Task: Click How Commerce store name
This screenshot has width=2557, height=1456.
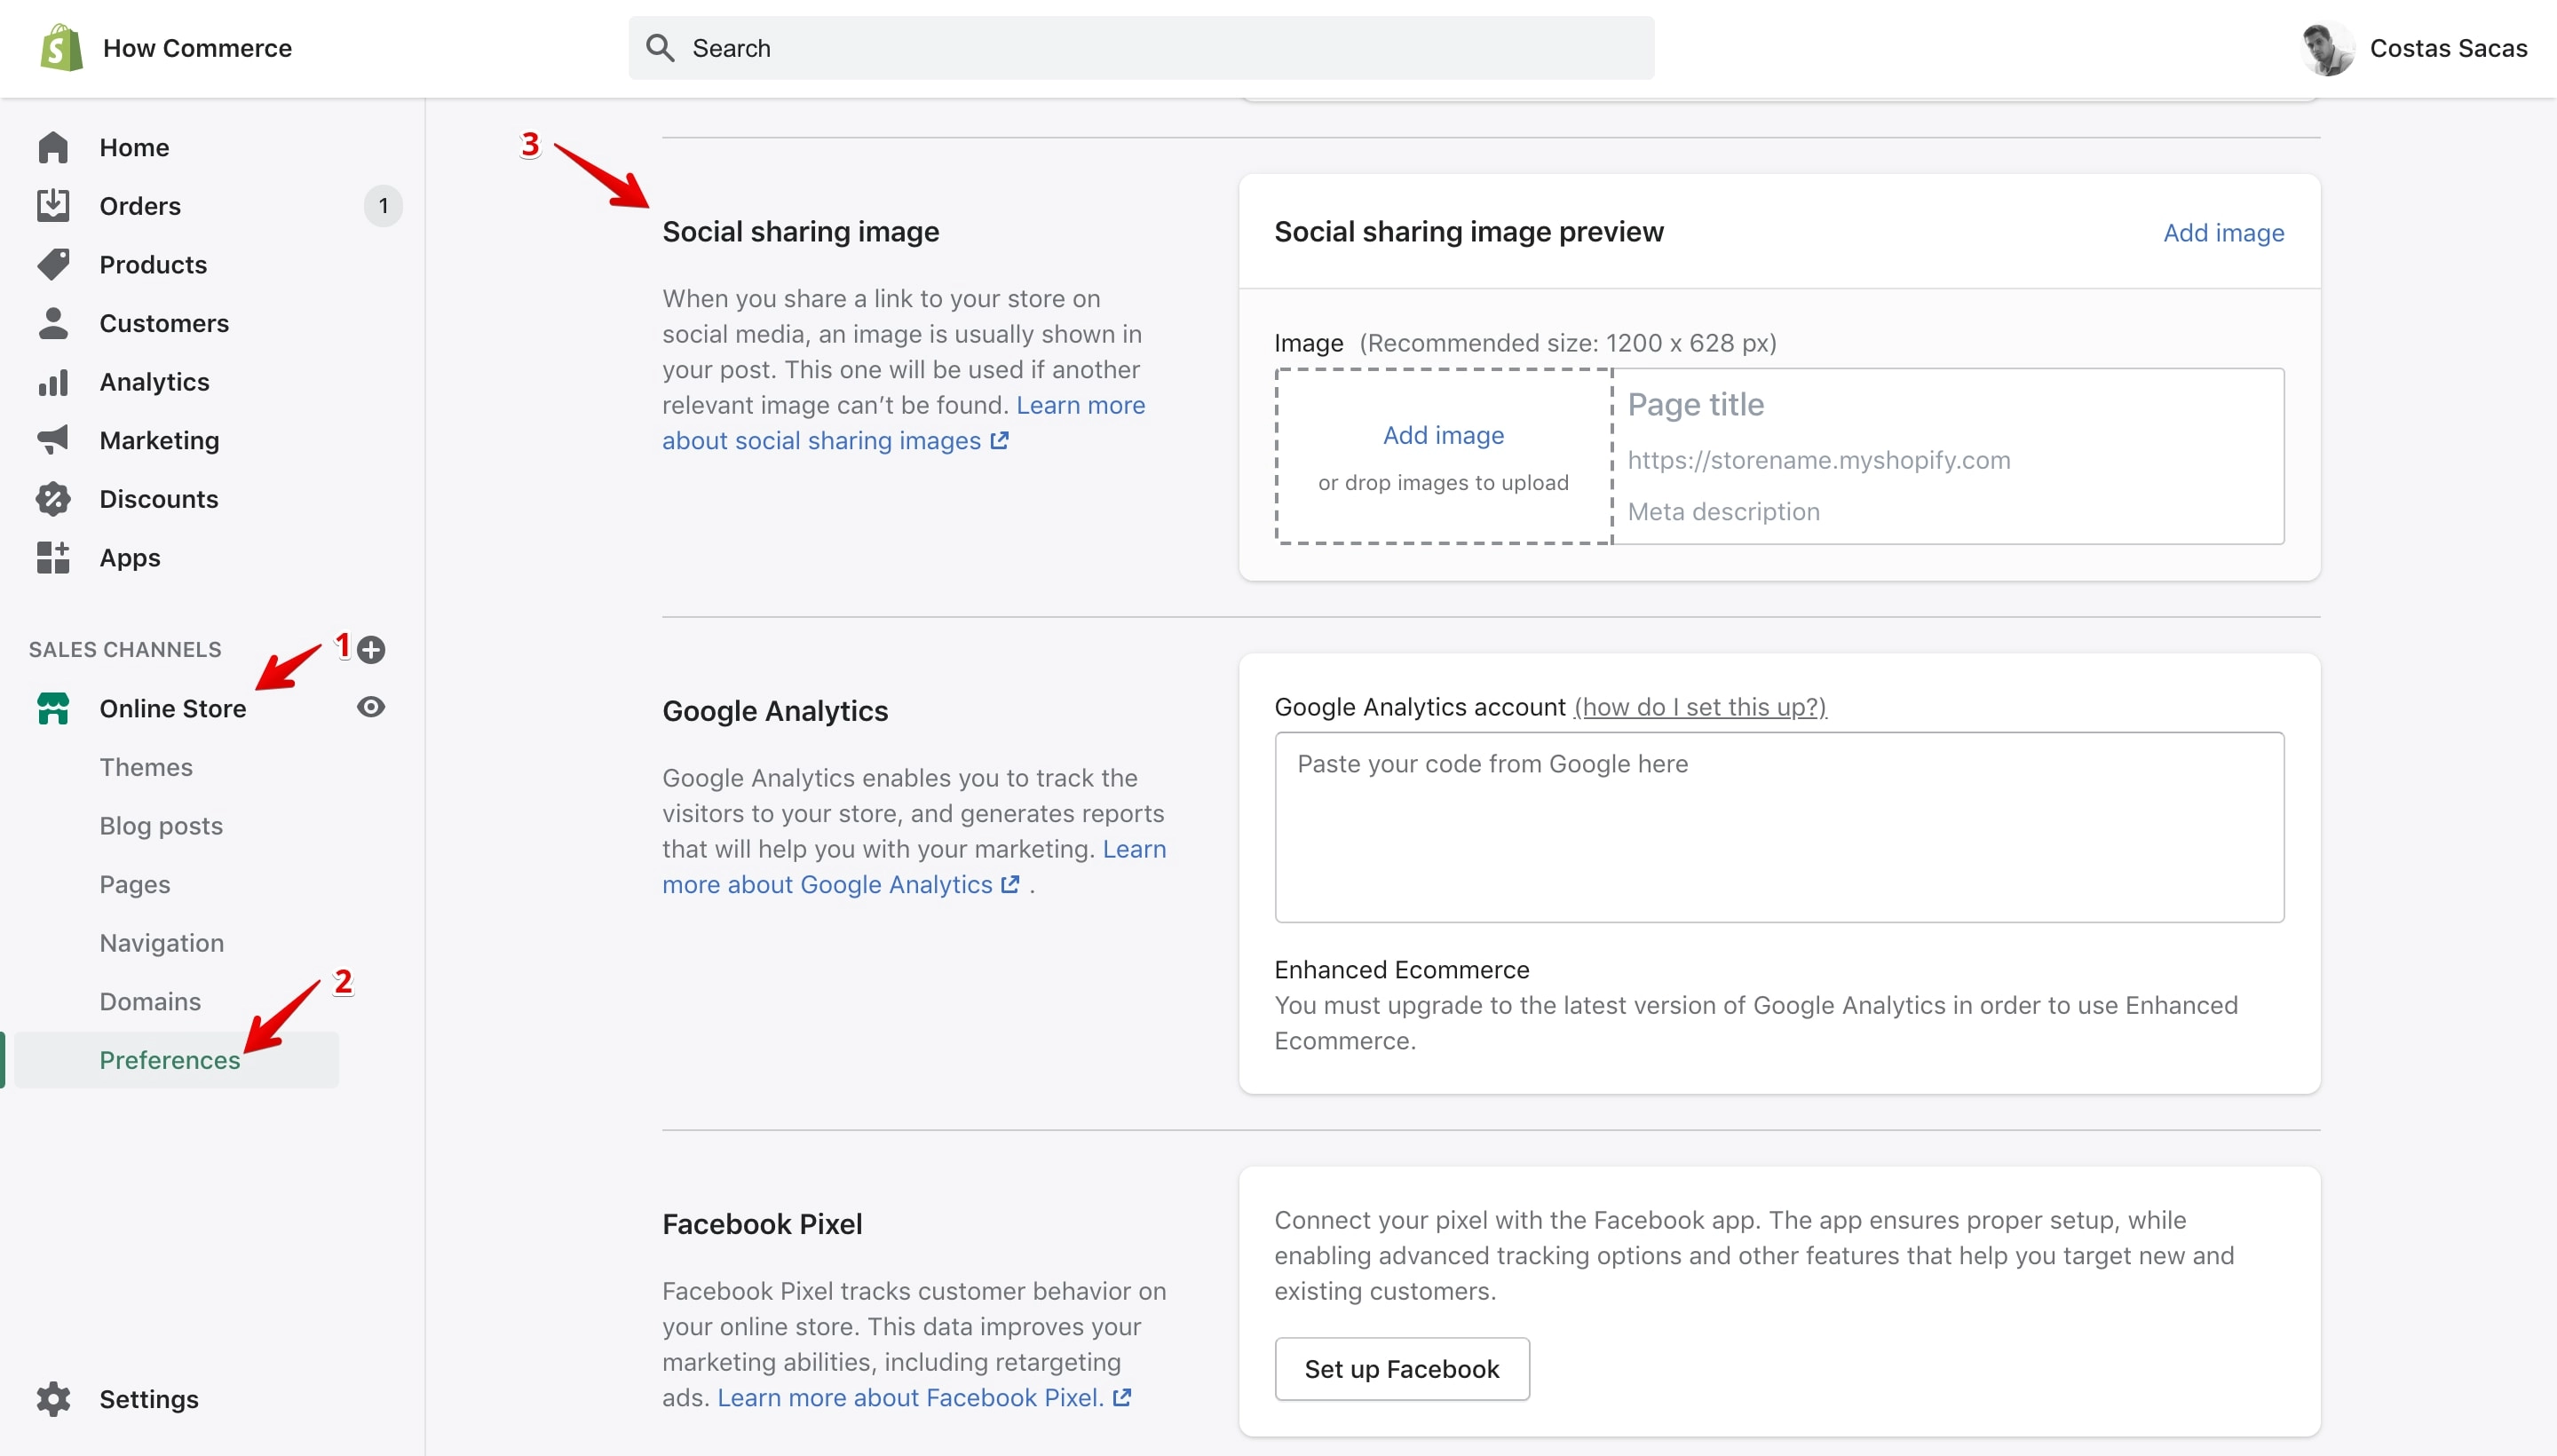Action: (x=198, y=48)
